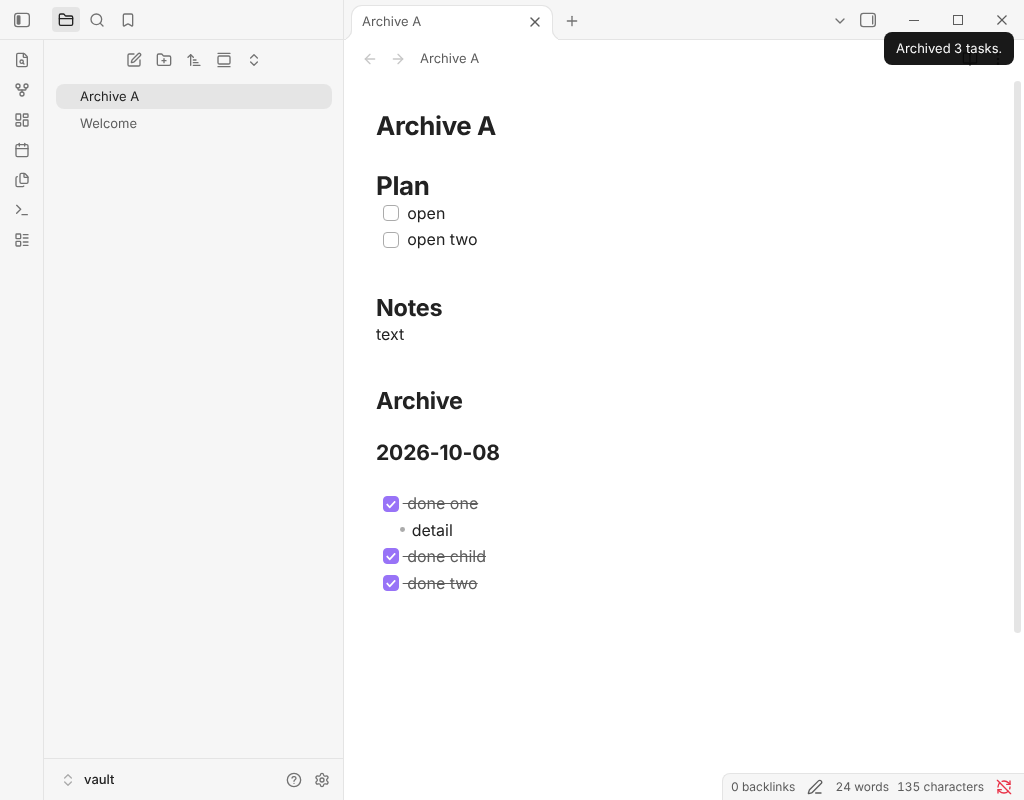Open the file explorer tab
Viewport: 1024px width, 800px height.
[66, 20]
